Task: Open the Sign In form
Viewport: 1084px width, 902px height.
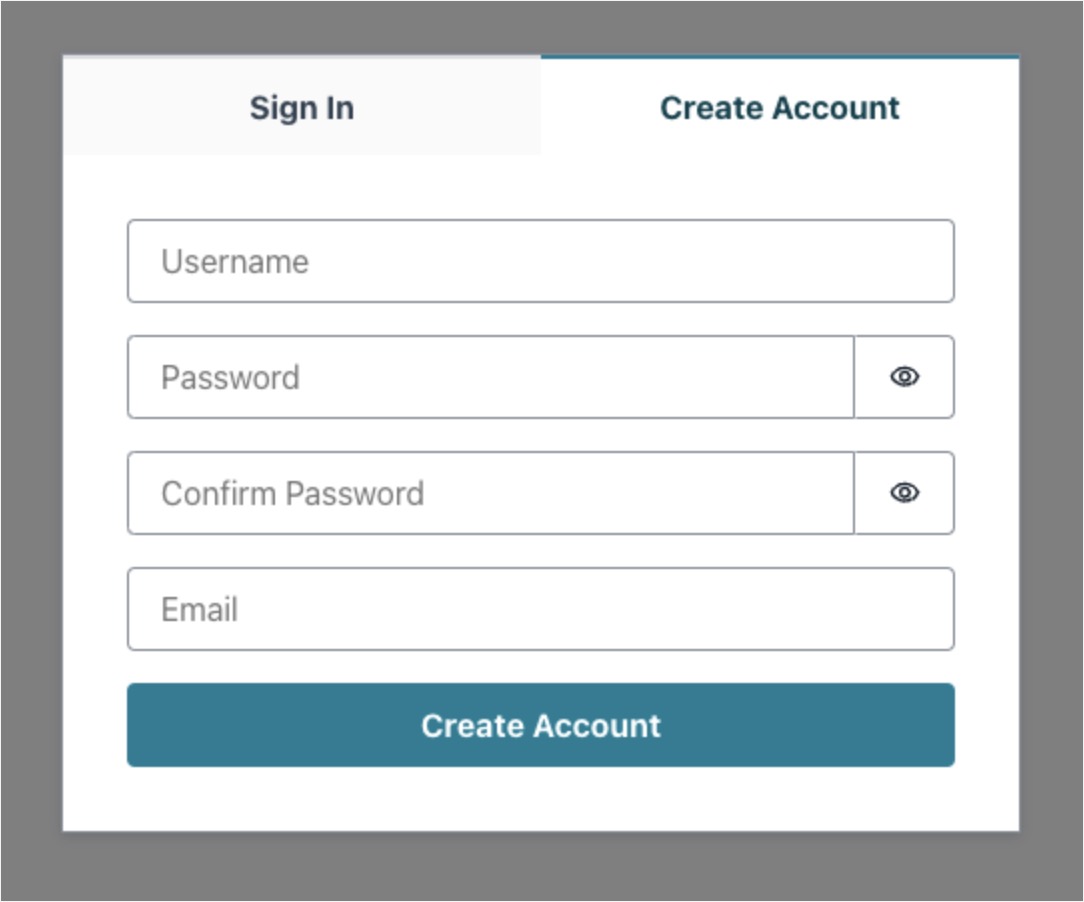Action: (301, 107)
